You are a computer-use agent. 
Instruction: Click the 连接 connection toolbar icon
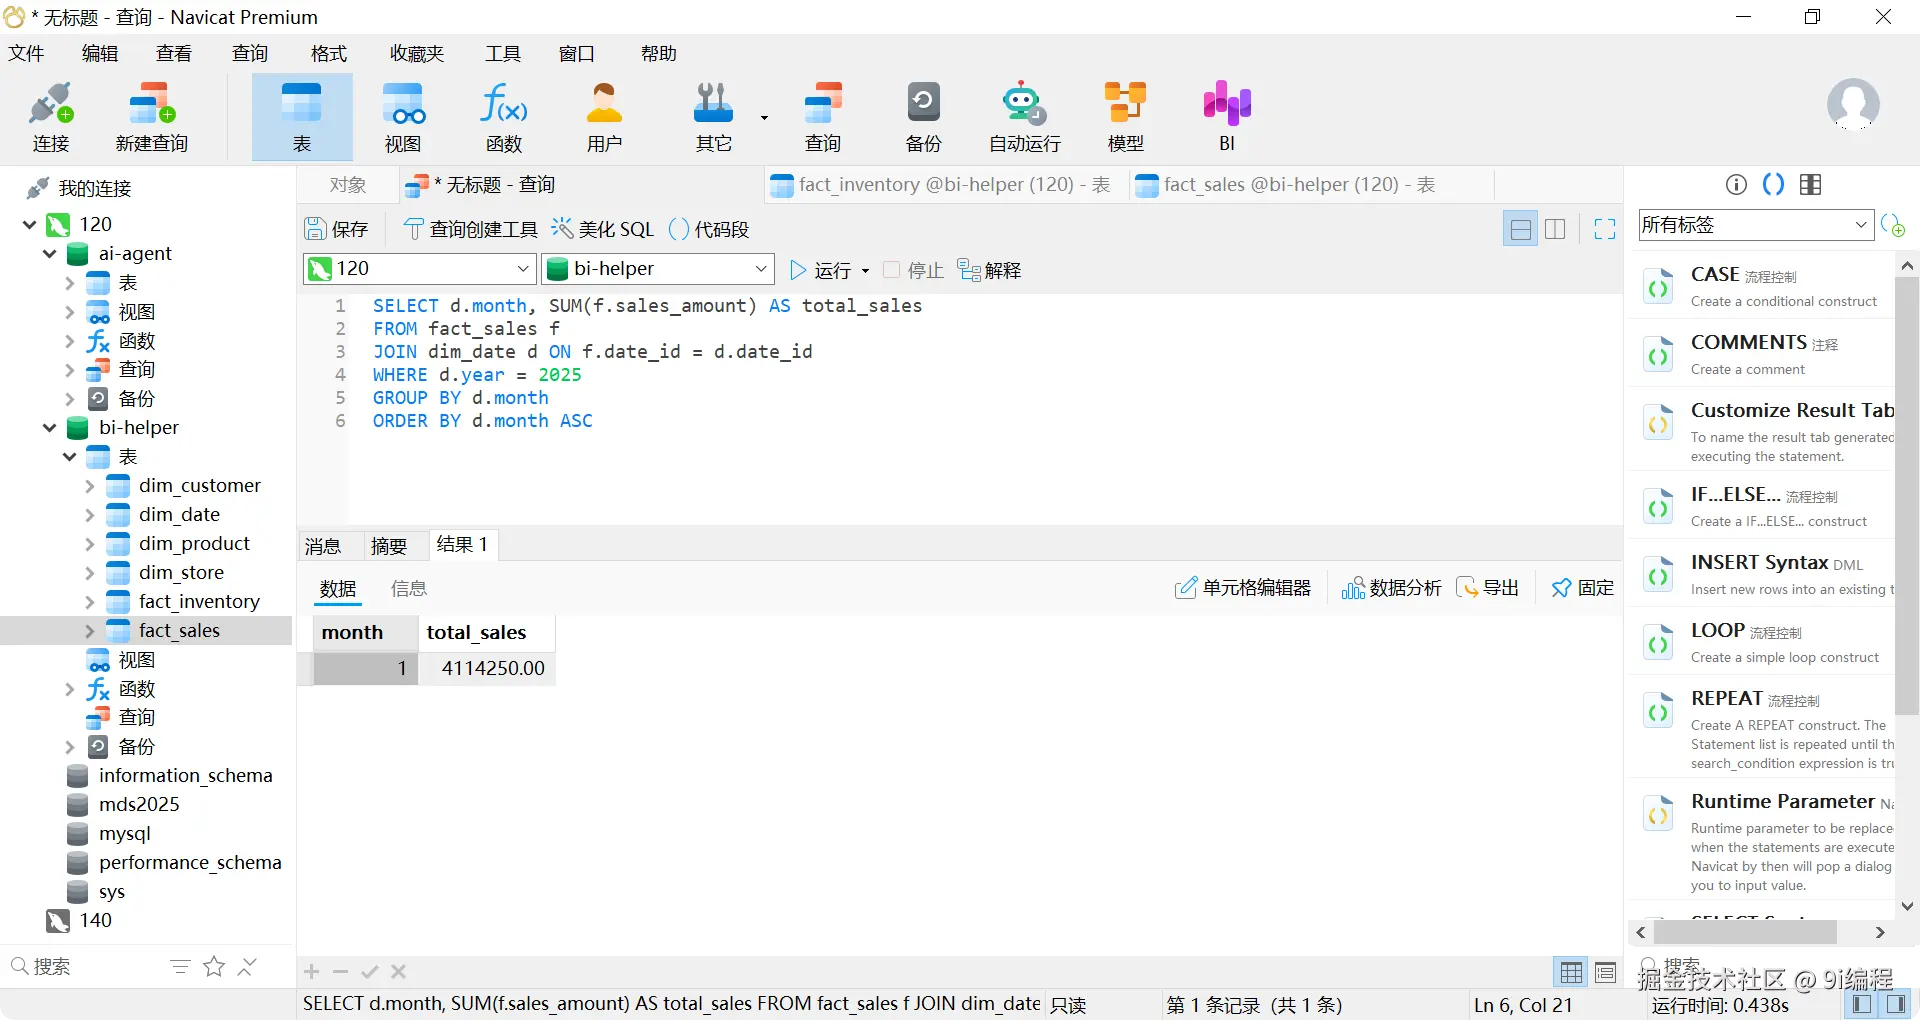[51, 117]
